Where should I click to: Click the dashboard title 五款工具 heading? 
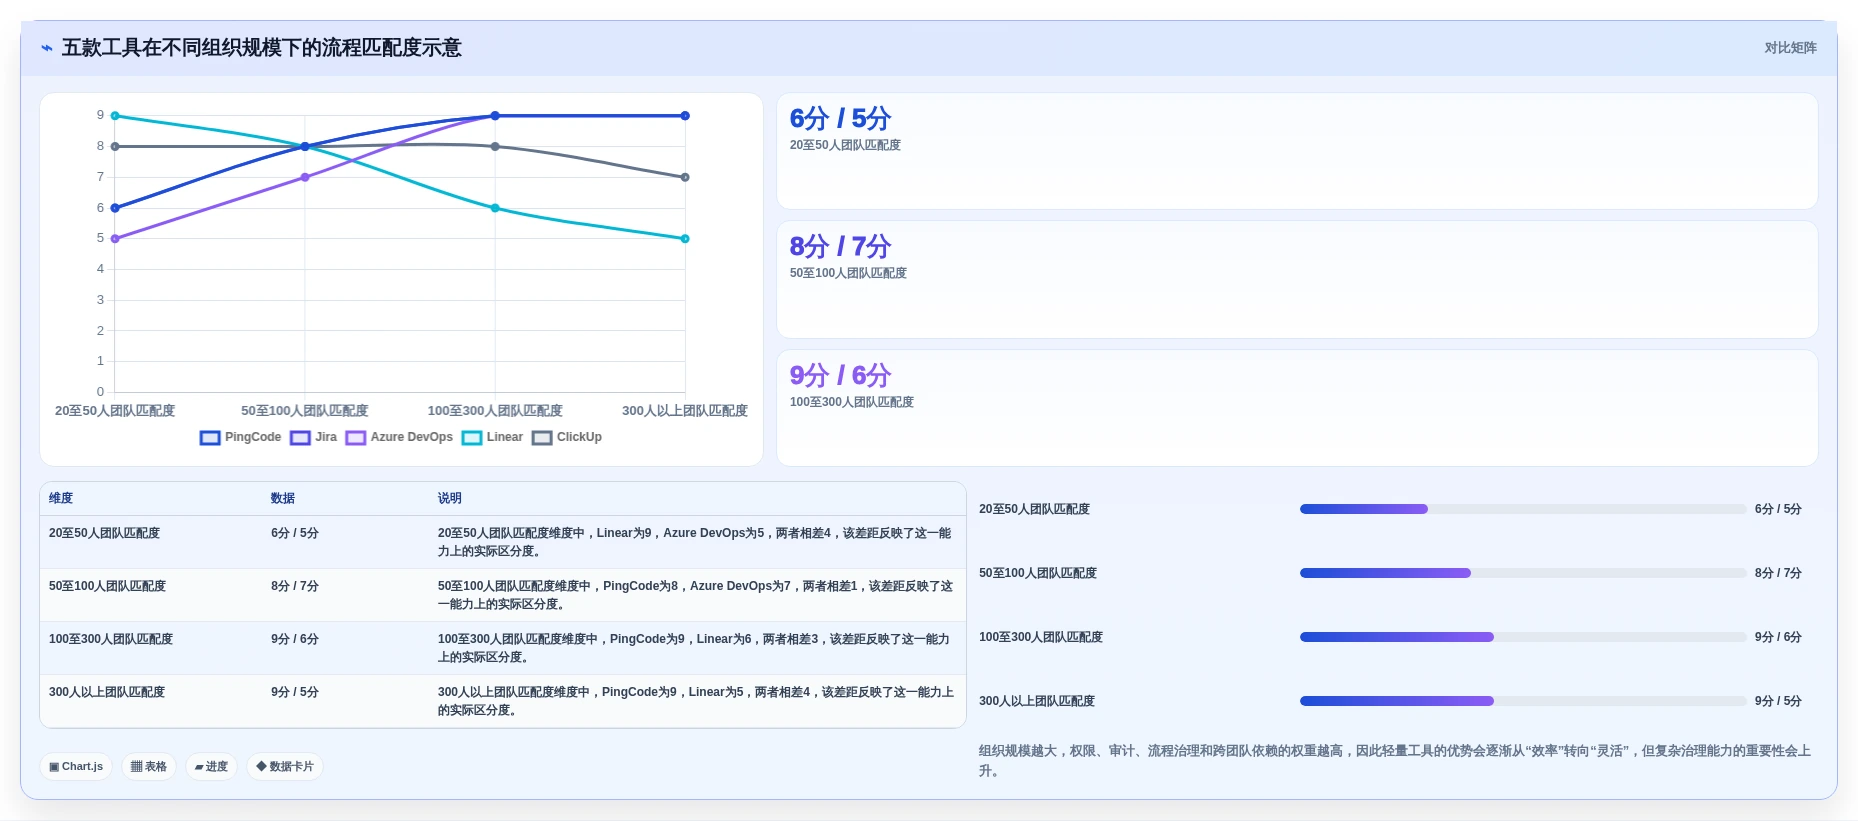click(x=261, y=48)
